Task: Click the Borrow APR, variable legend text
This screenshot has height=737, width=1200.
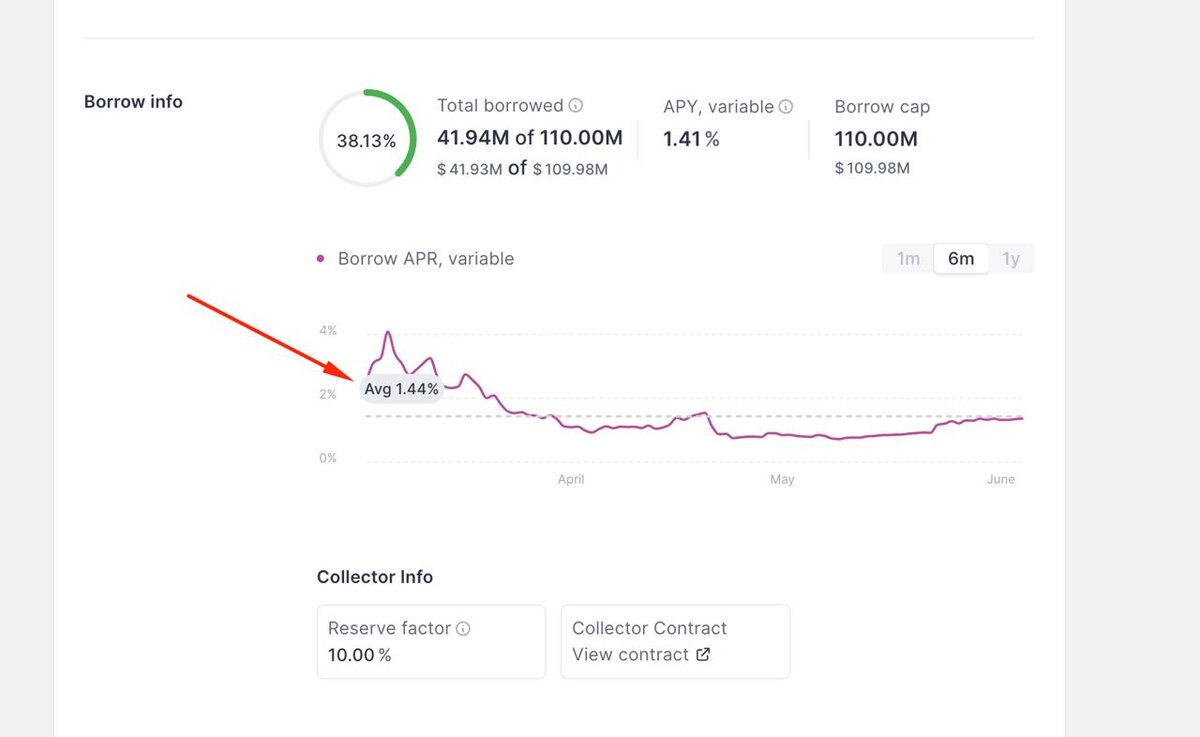Action: [x=426, y=258]
